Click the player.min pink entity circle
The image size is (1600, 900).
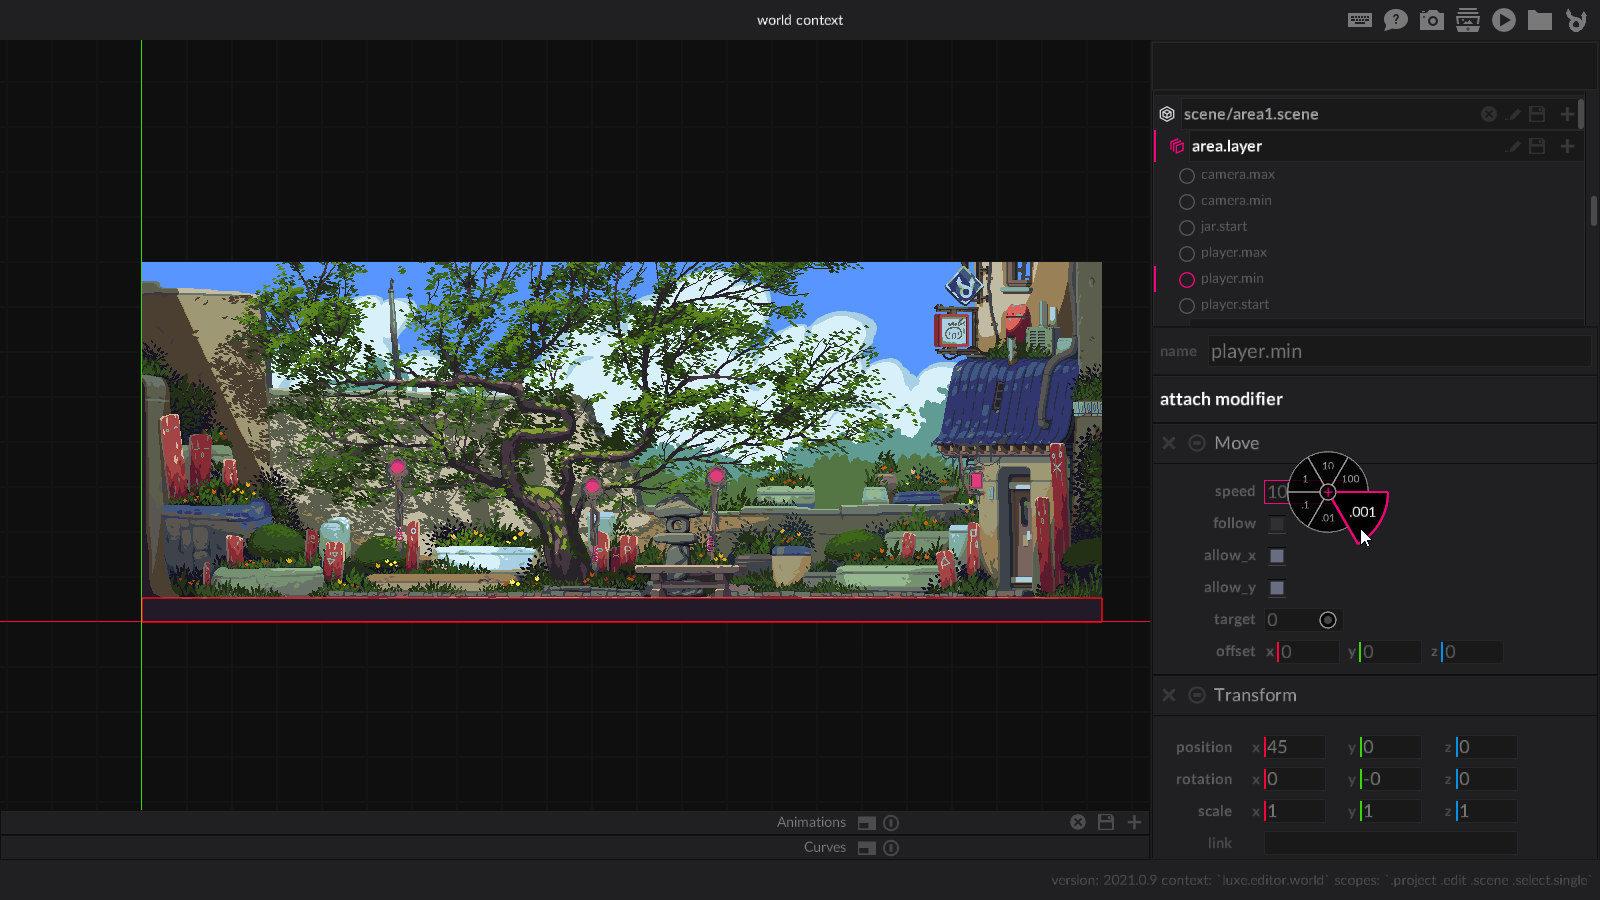1187,280
